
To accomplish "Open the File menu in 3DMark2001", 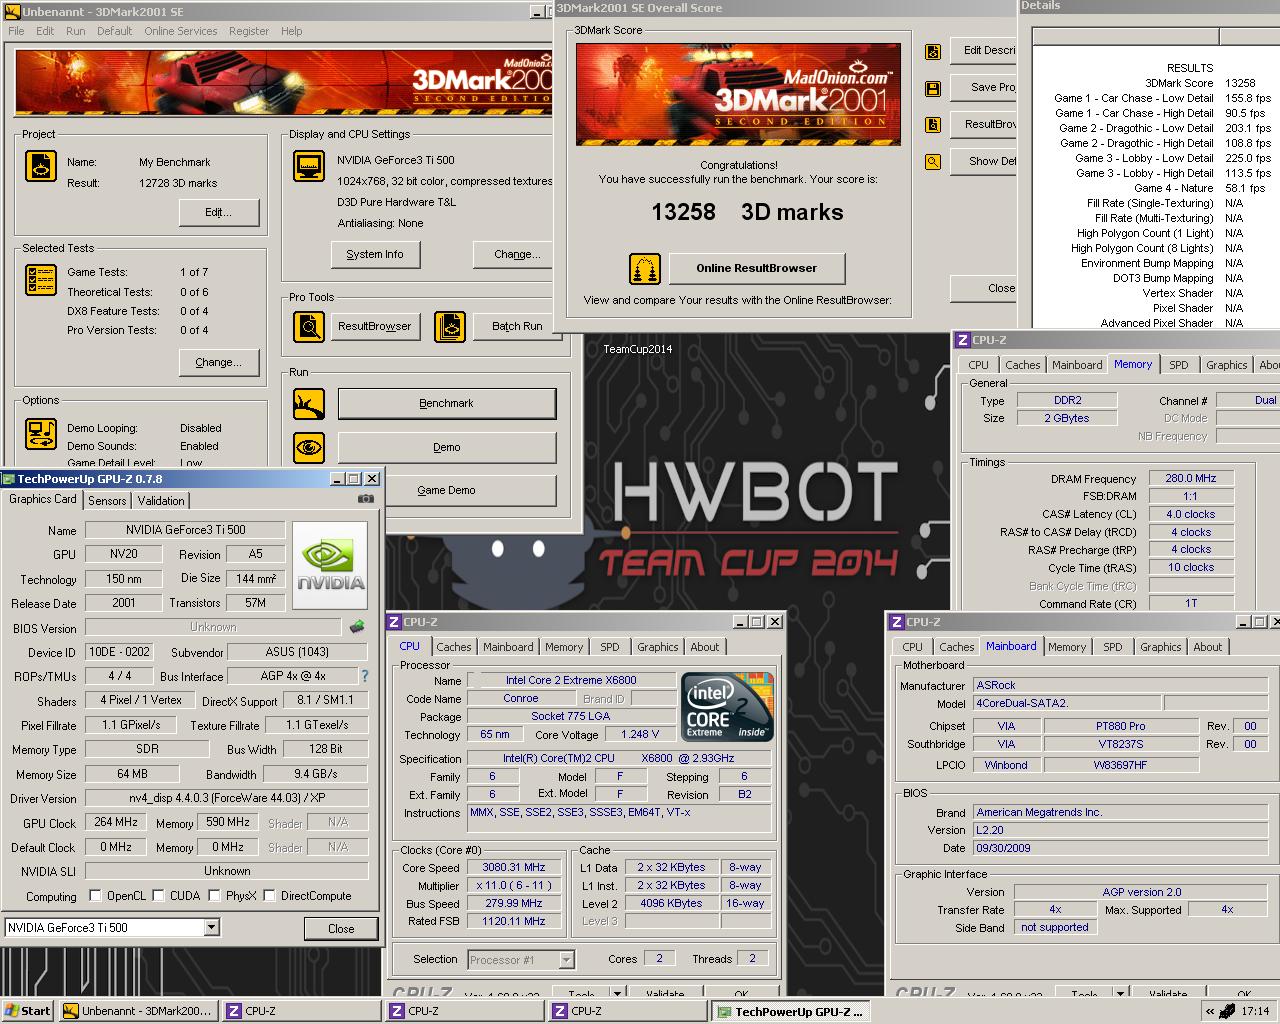I will click(16, 31).
